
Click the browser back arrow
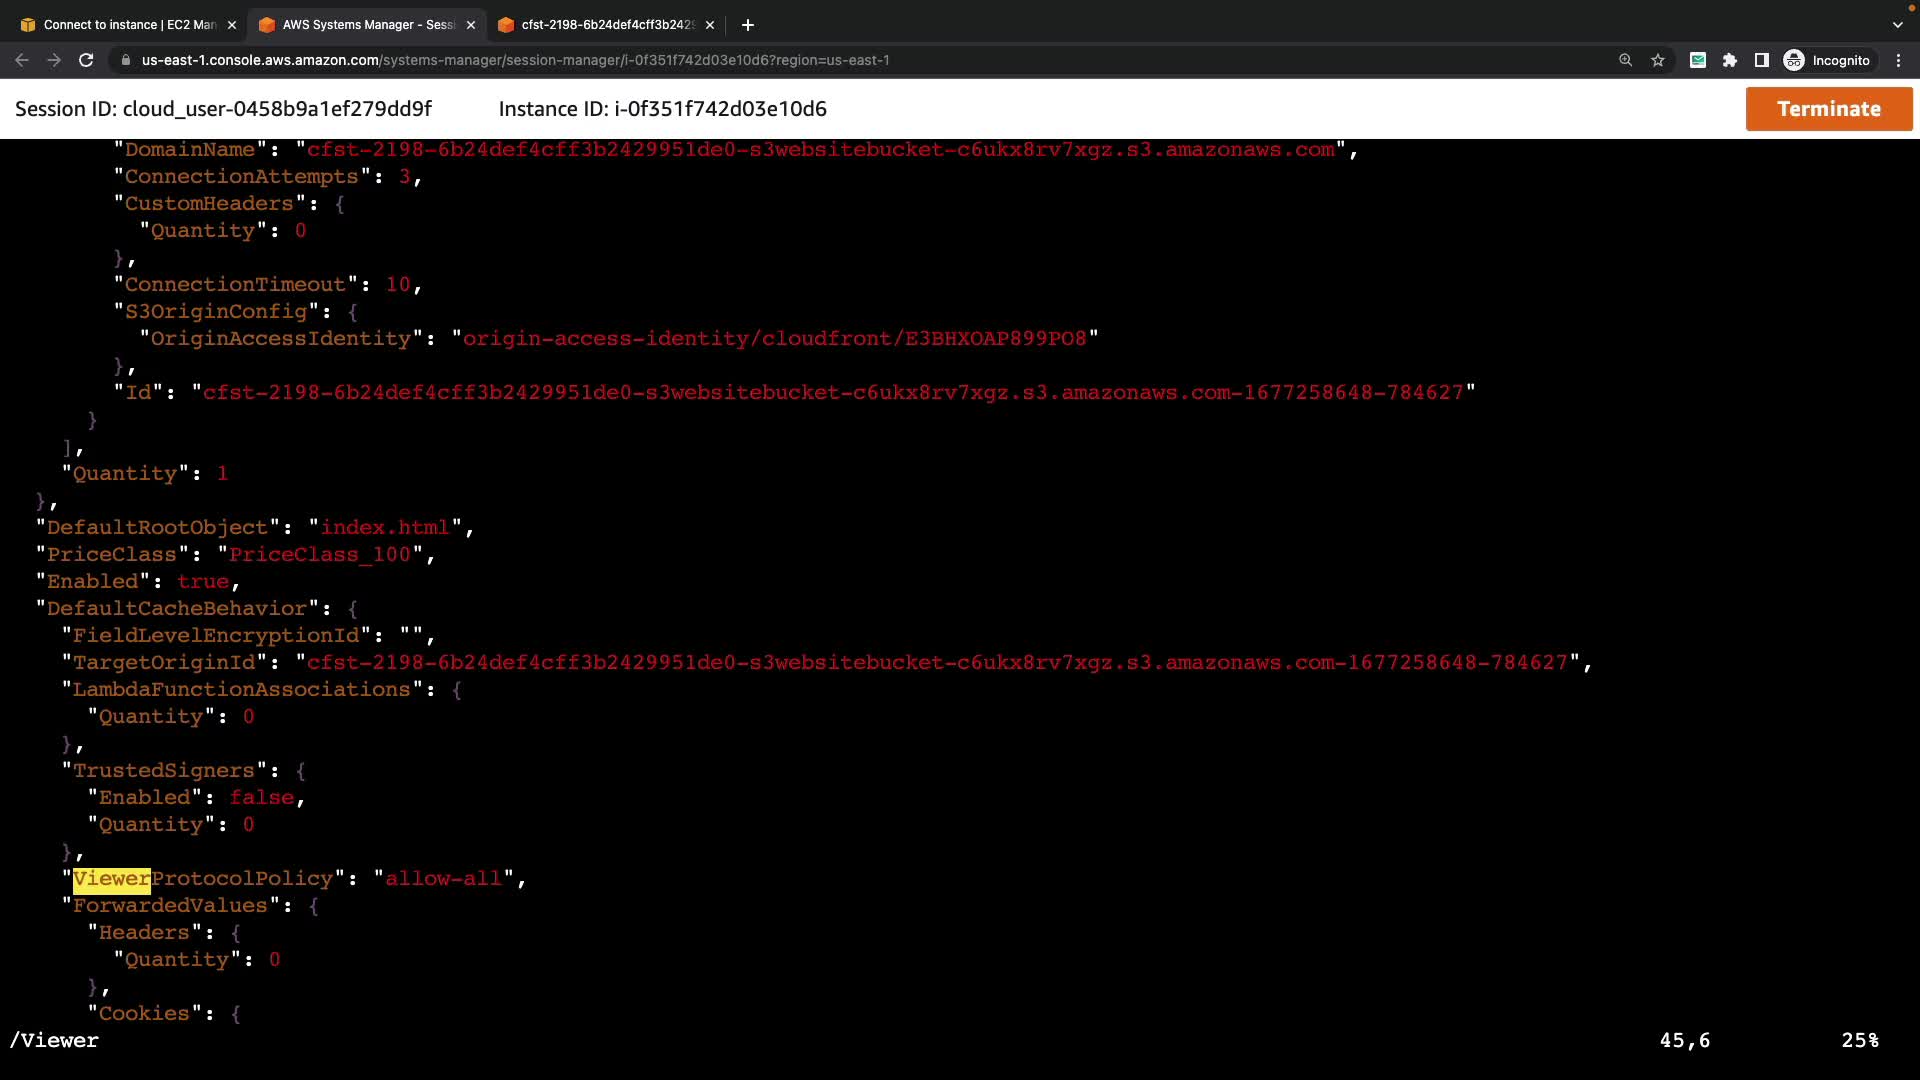tap(22, 60)
